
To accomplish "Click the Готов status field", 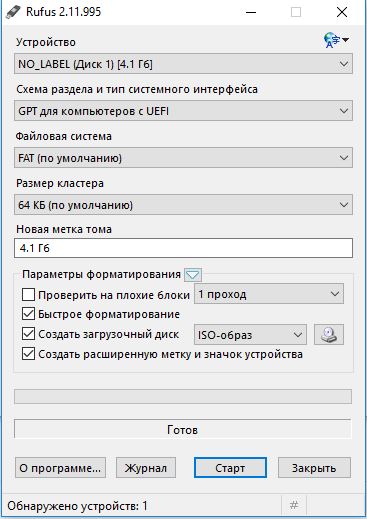I will click(x=183, y=429).
